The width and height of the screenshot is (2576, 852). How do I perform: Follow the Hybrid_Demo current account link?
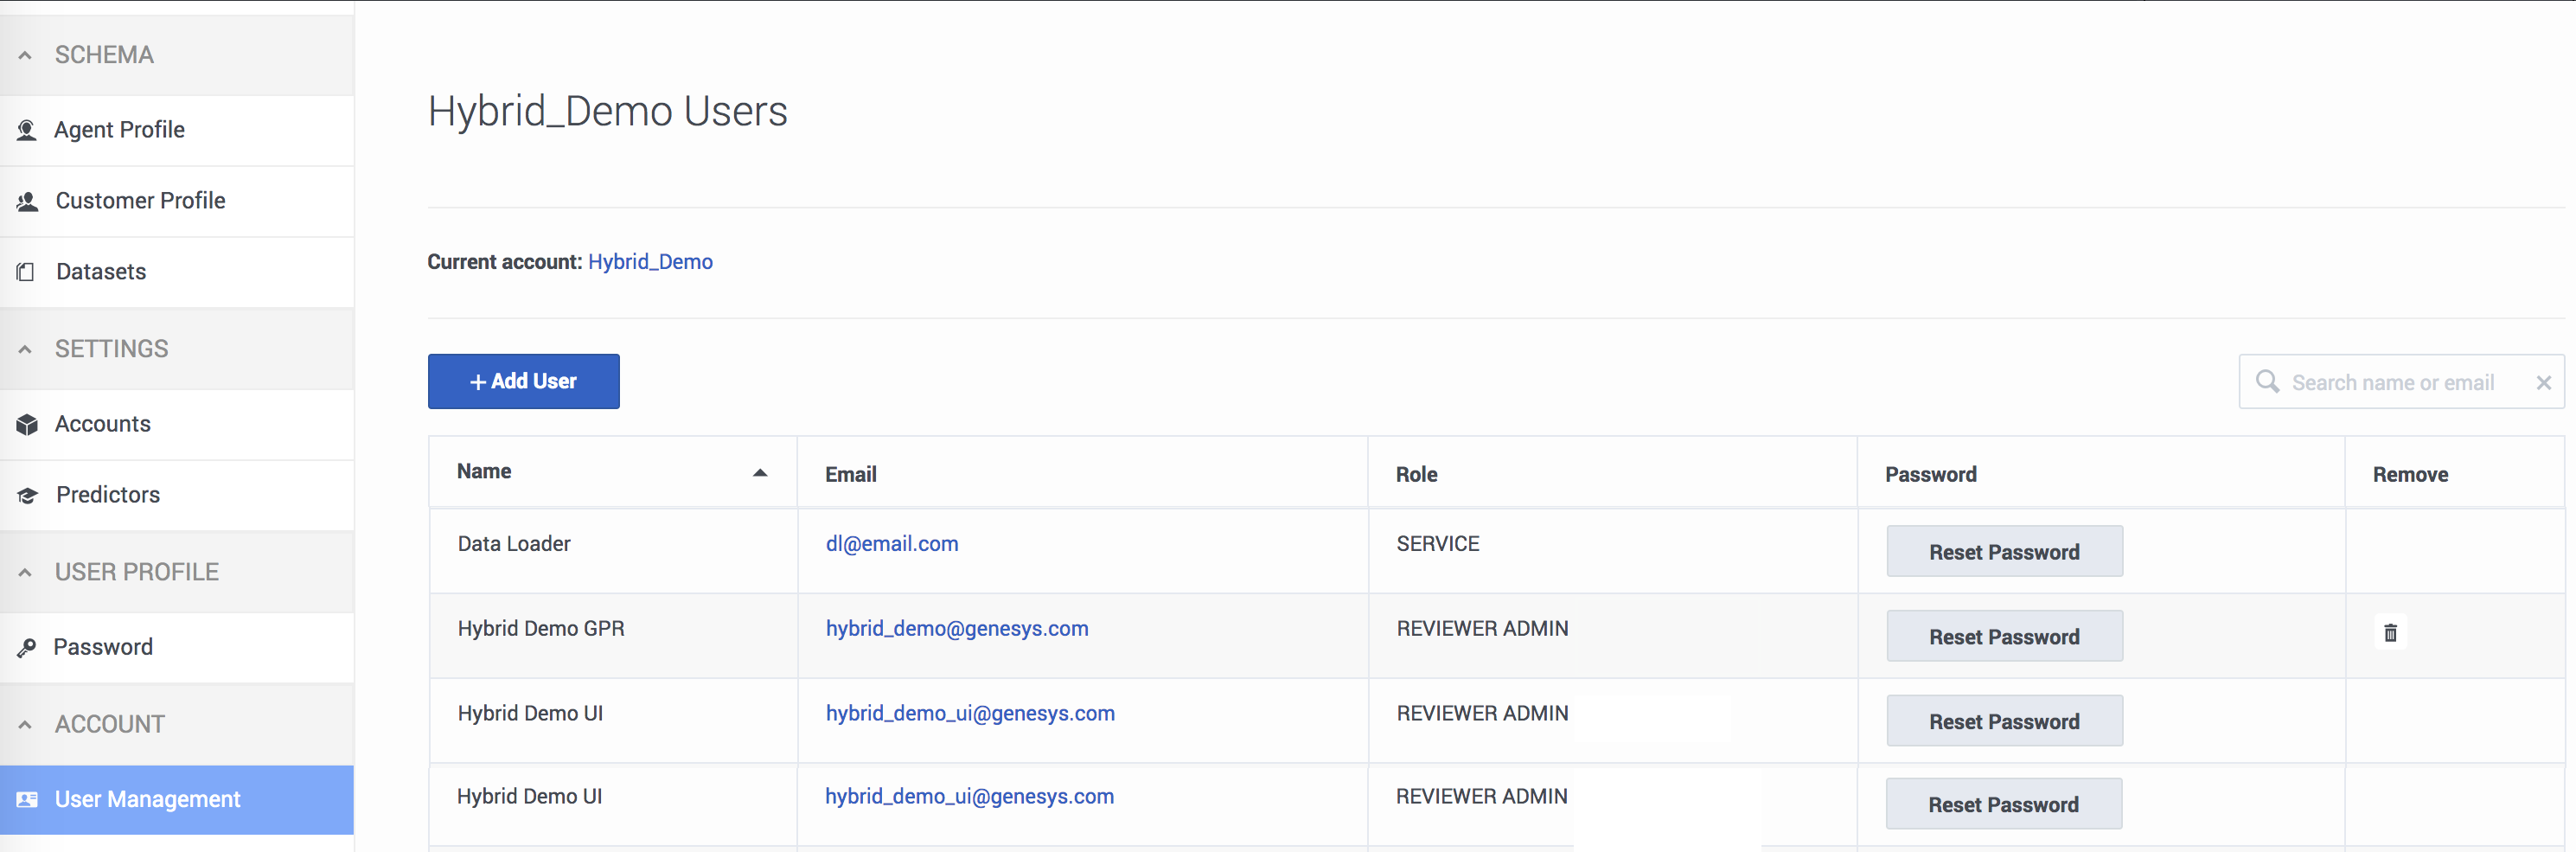click(x=650, y=262)
